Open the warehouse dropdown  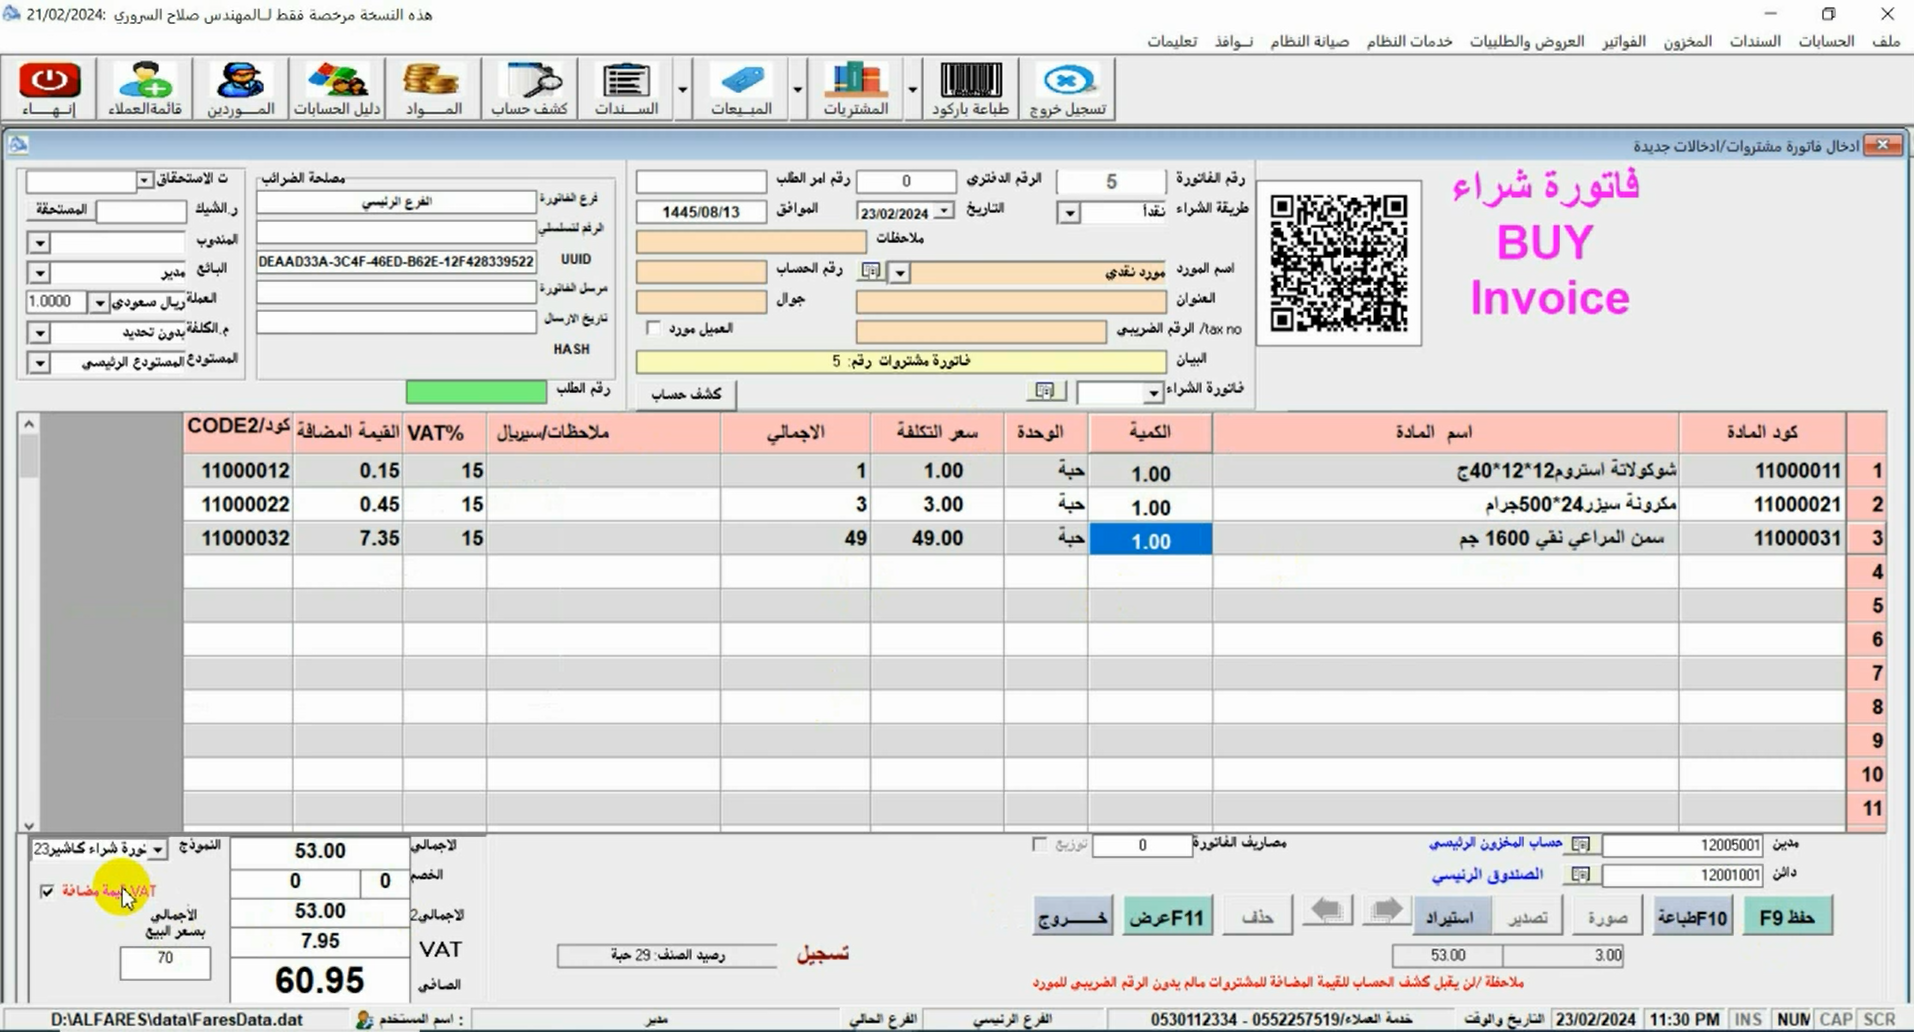click(39, 362)
